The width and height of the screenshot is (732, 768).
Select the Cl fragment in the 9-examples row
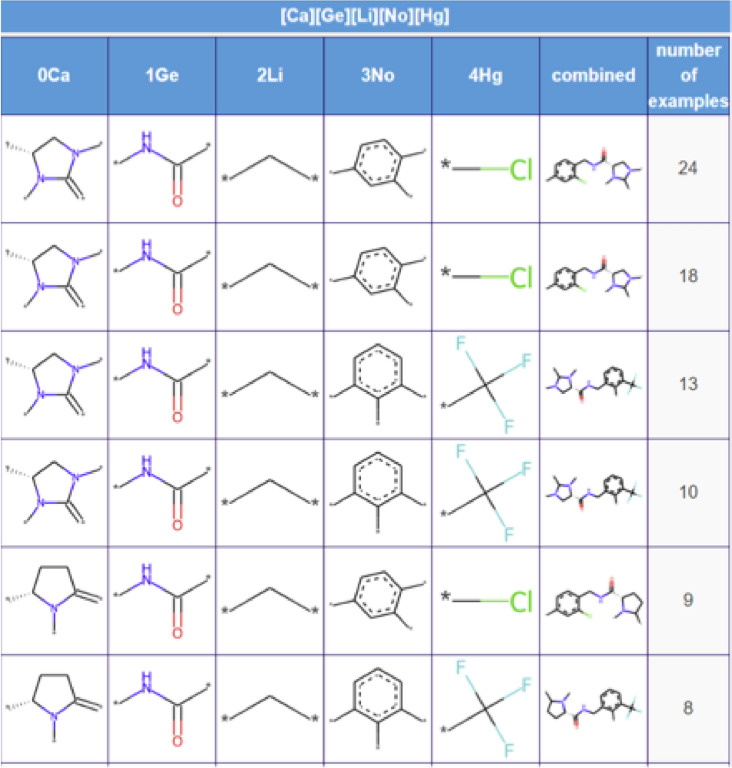pos(486,601)
